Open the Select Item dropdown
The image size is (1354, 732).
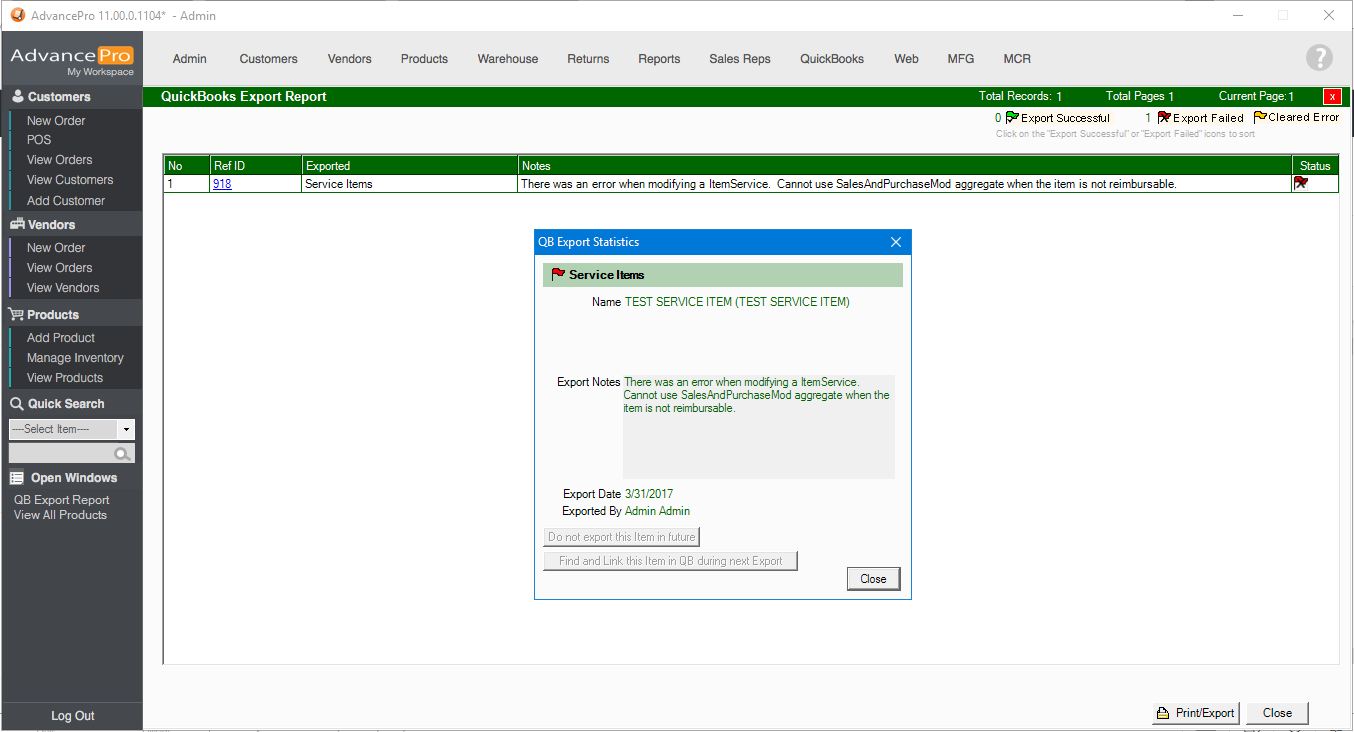126,430
